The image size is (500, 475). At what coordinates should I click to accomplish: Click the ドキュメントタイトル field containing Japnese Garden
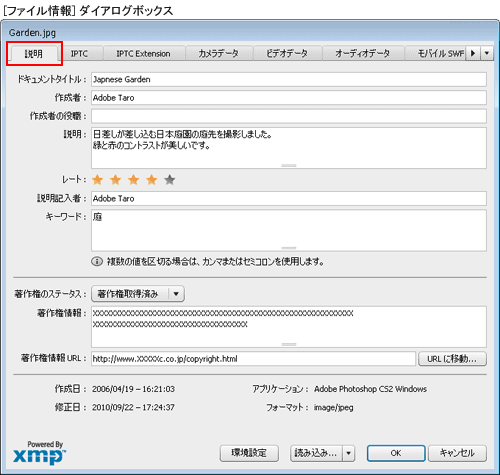[x=289, y=79]
